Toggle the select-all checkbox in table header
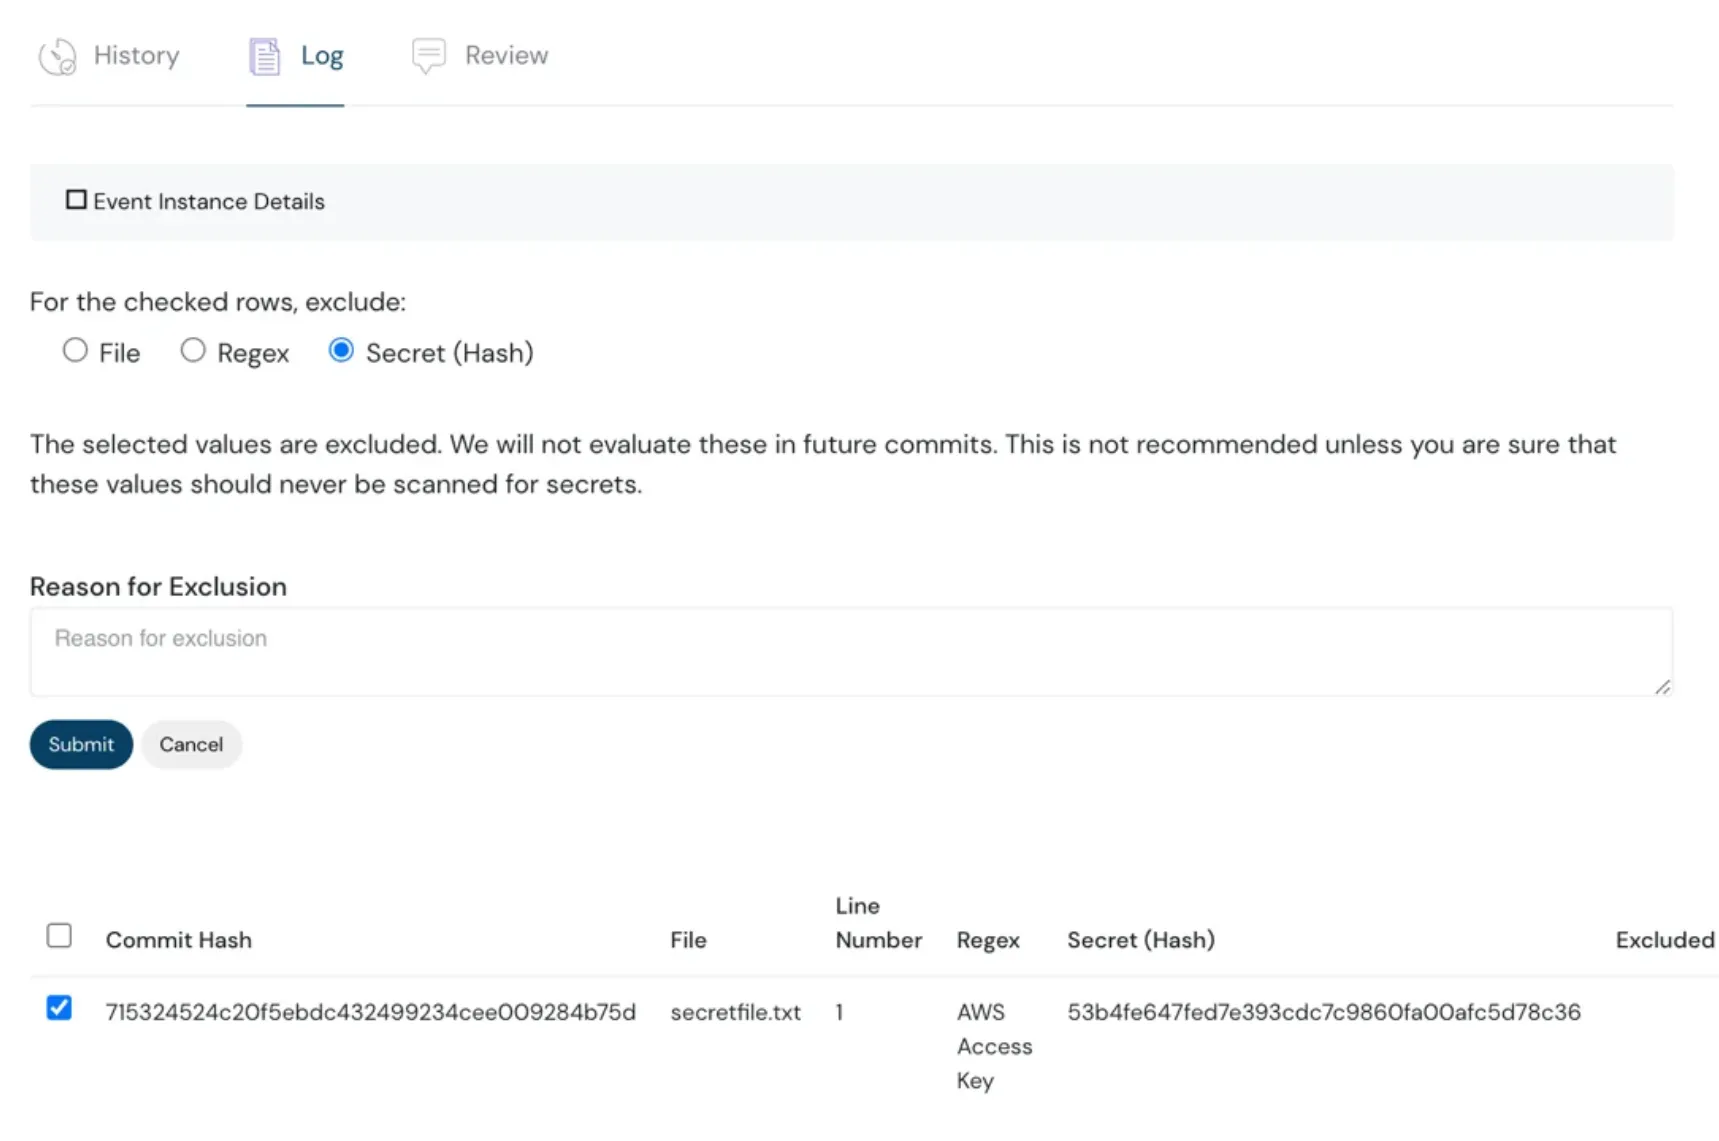The image size is (1719, 1141). 59,936
